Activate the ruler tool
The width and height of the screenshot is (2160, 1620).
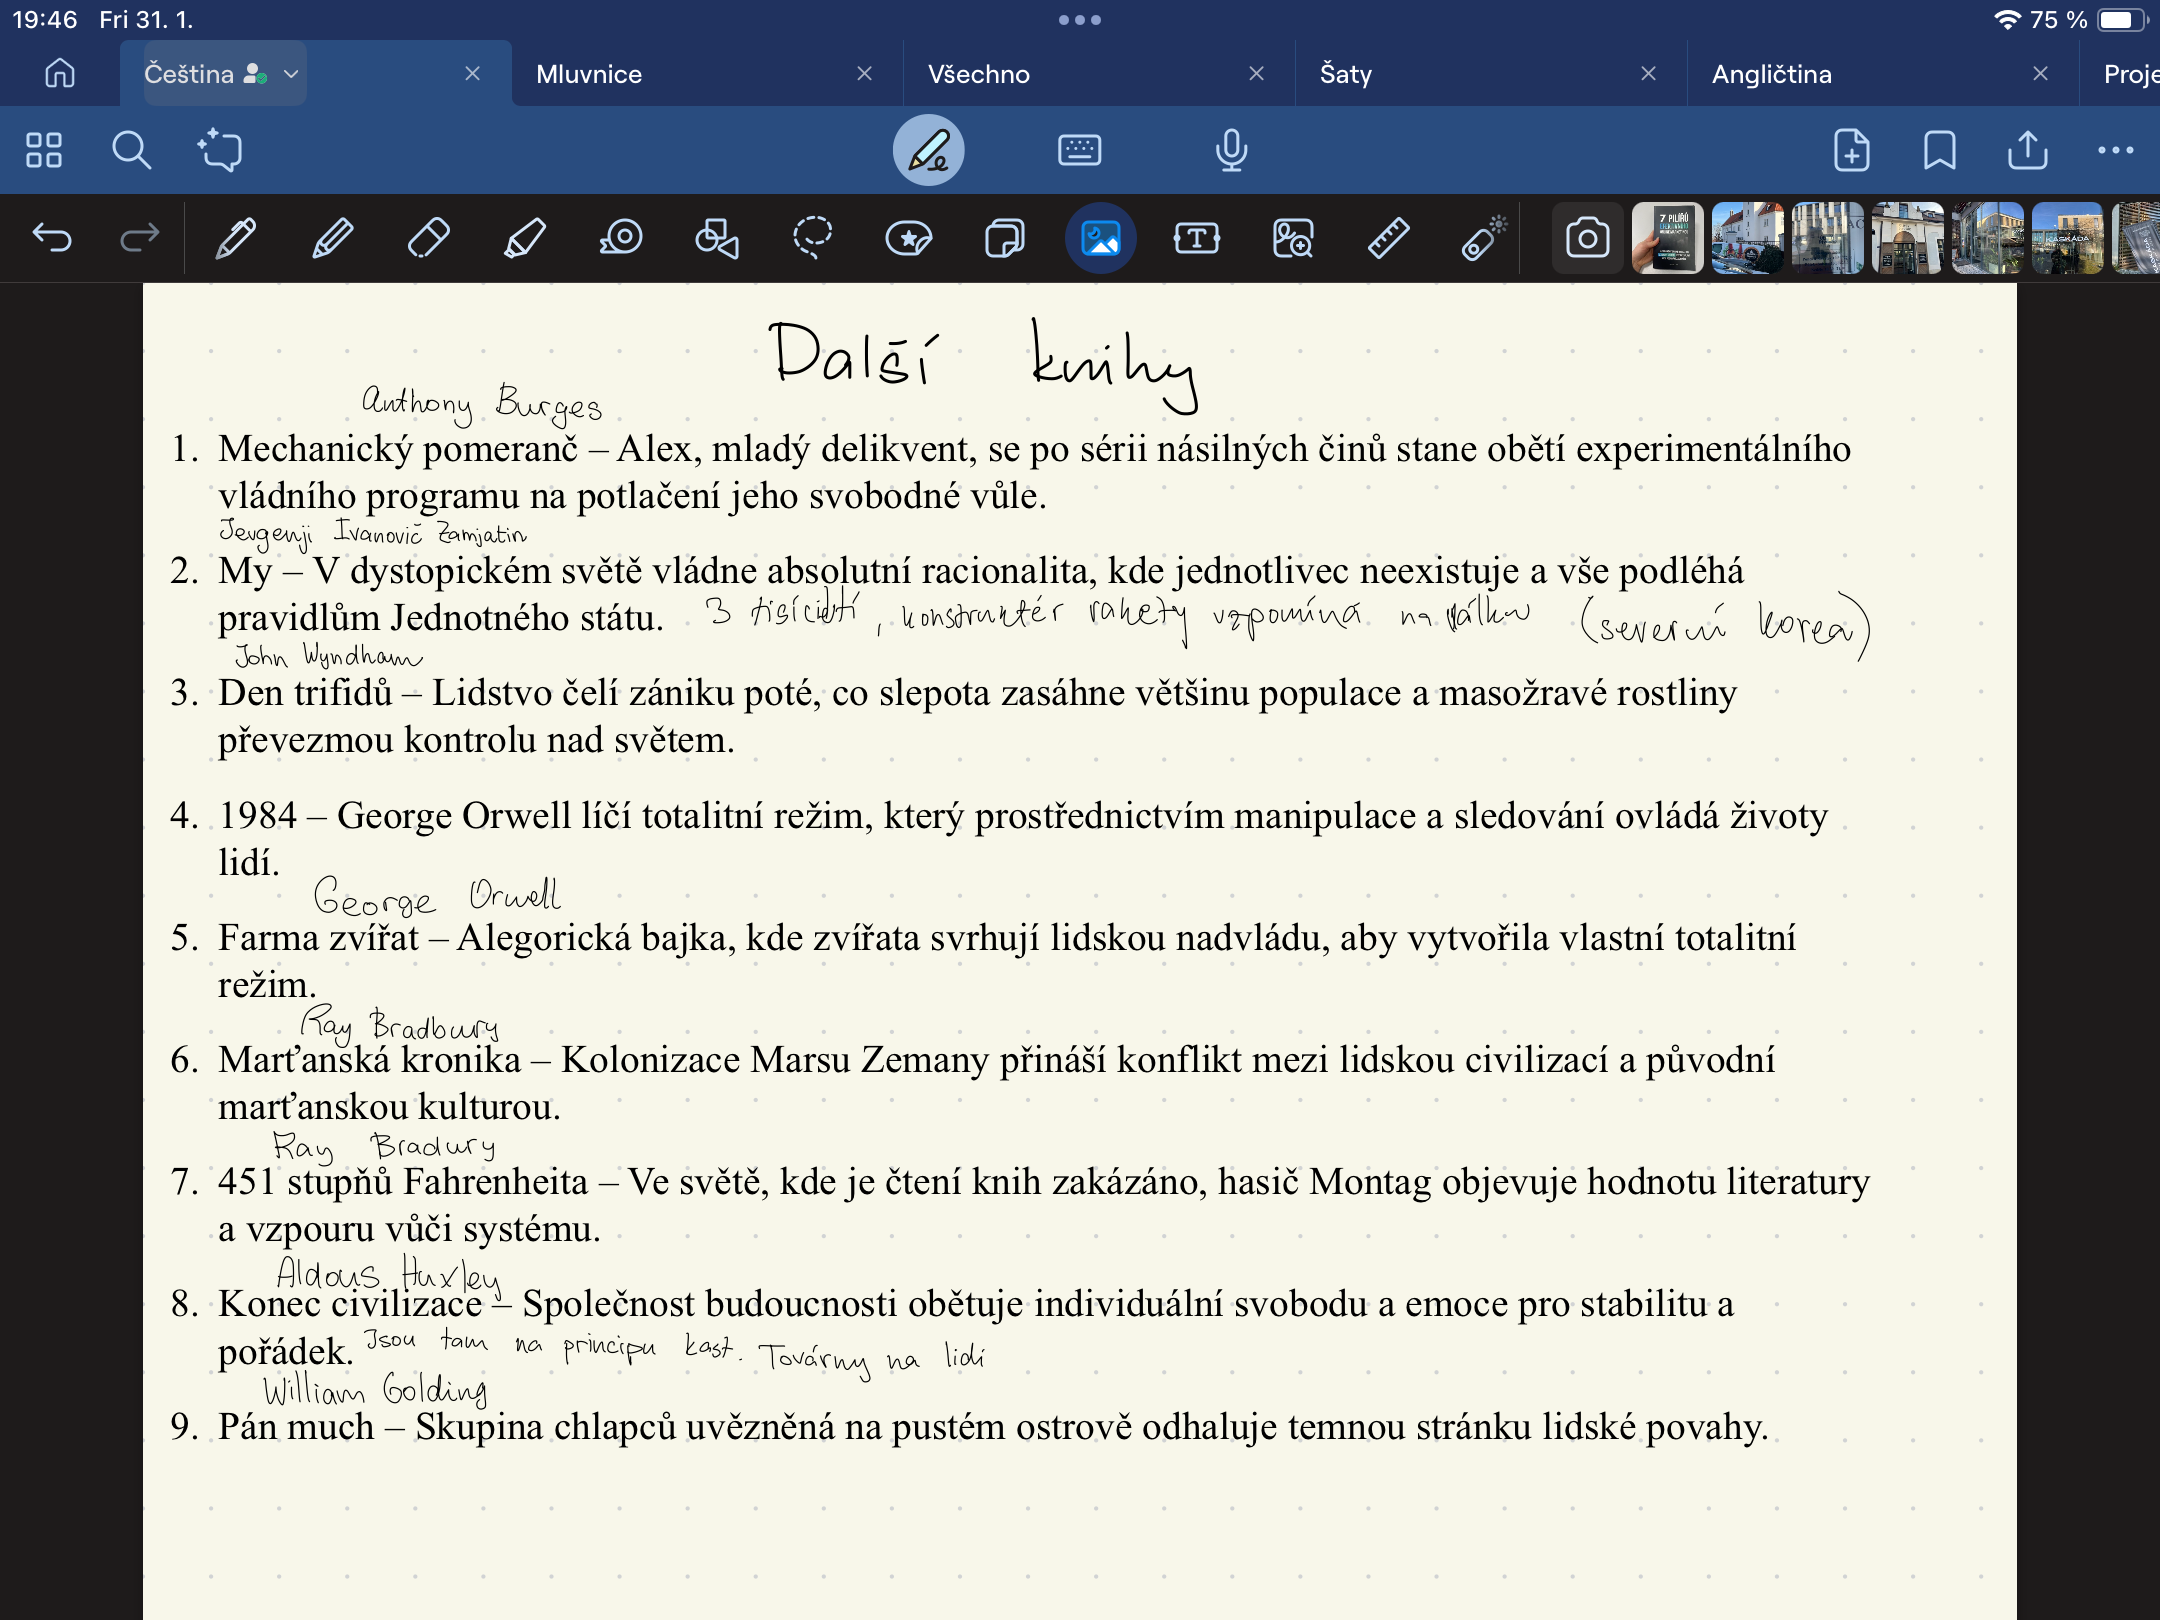[1388, 238]
